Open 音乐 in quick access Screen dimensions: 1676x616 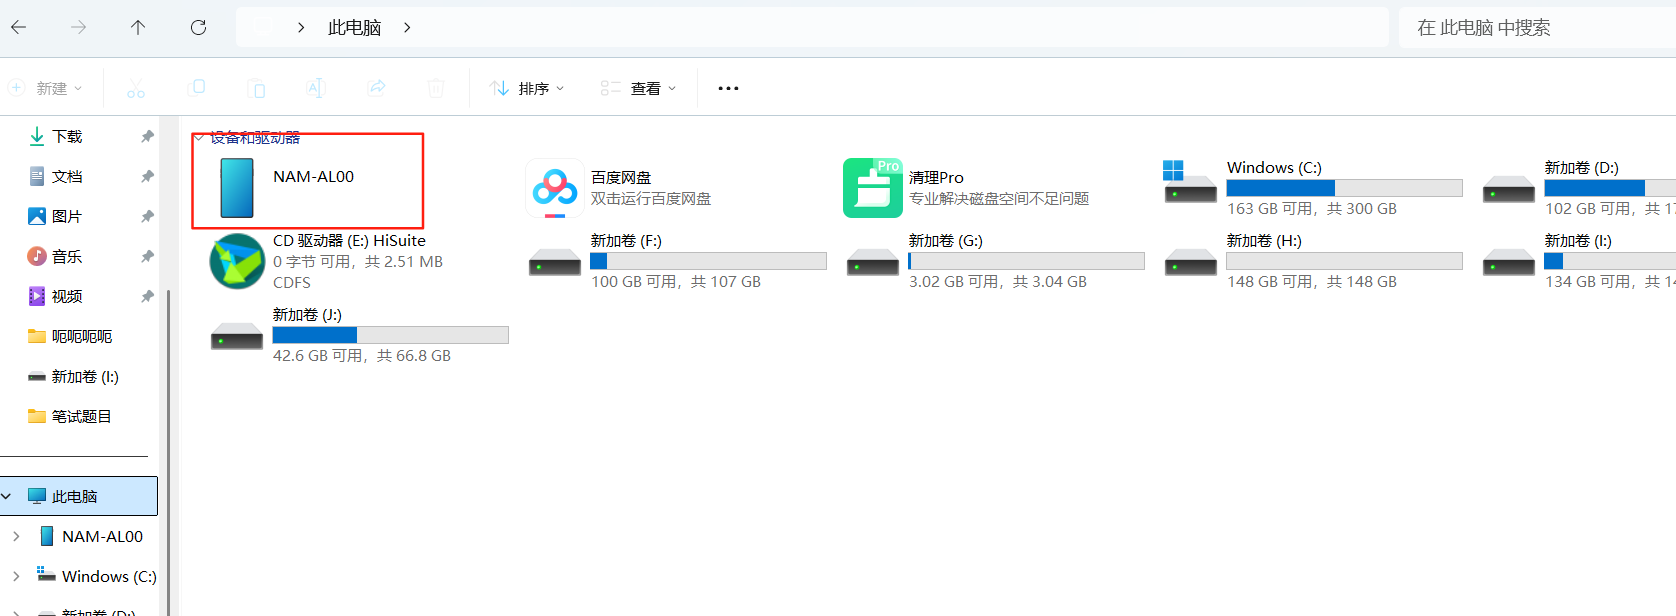coord(67,256)
